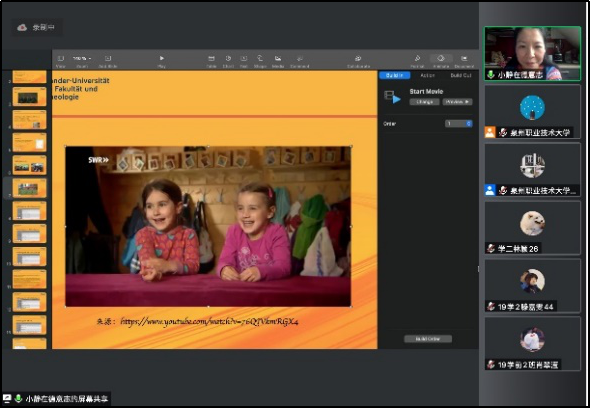The width and height of the screenshot is (592, 410).
Task: Click the bottom participant's avatar
Action: 532,339
